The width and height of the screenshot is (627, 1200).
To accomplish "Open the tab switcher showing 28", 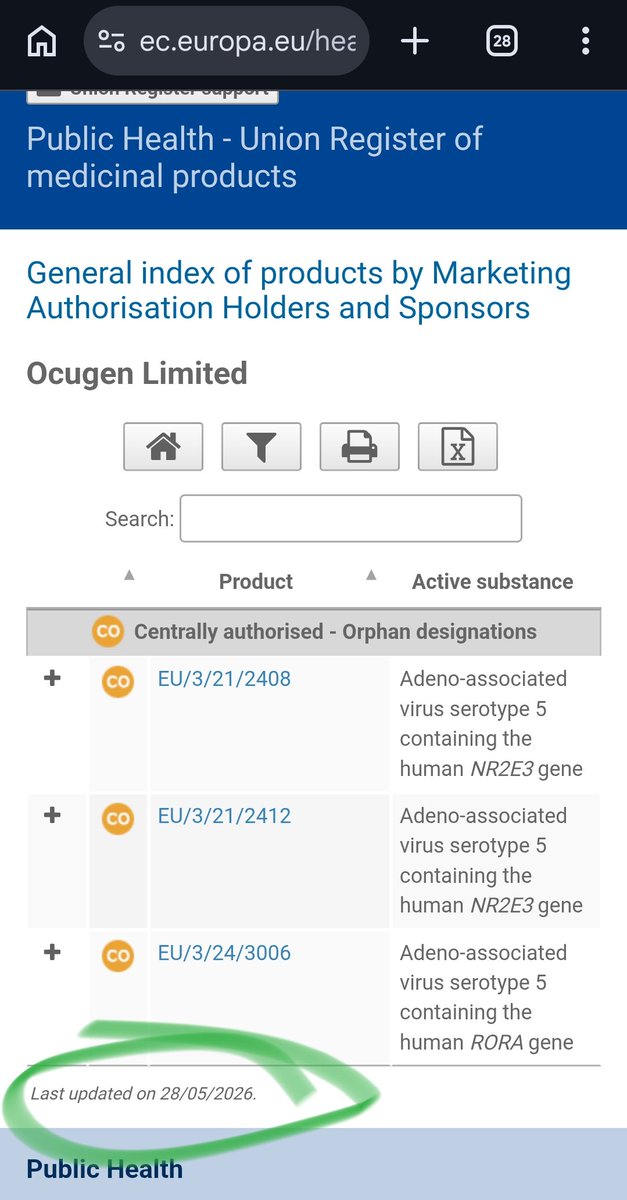I will [502, 41].
